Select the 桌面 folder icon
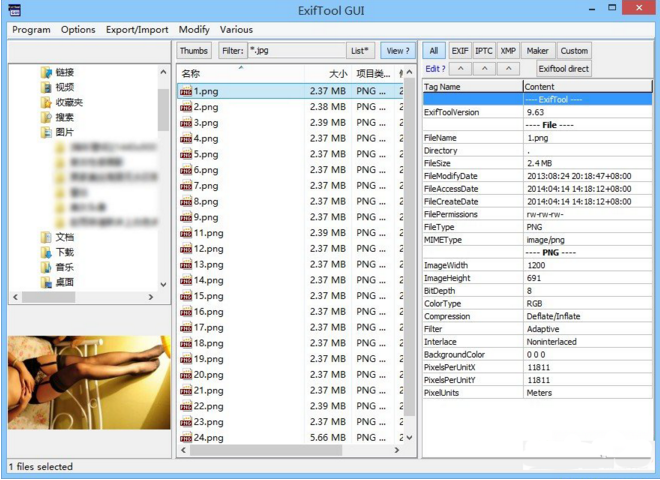 coord(46,282)
